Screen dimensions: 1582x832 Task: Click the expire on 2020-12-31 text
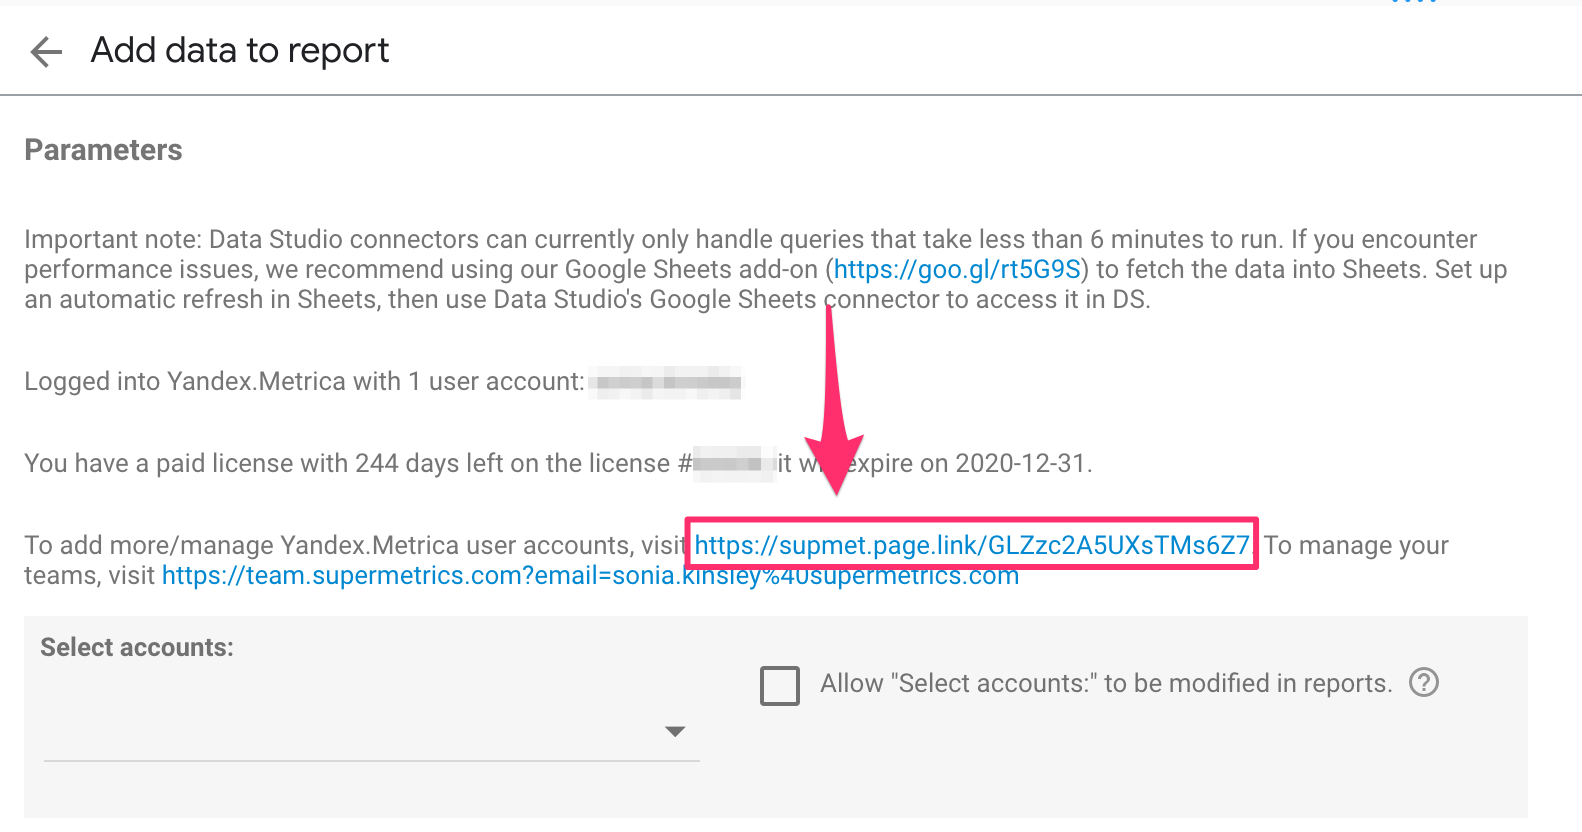[x=970, y=463]
